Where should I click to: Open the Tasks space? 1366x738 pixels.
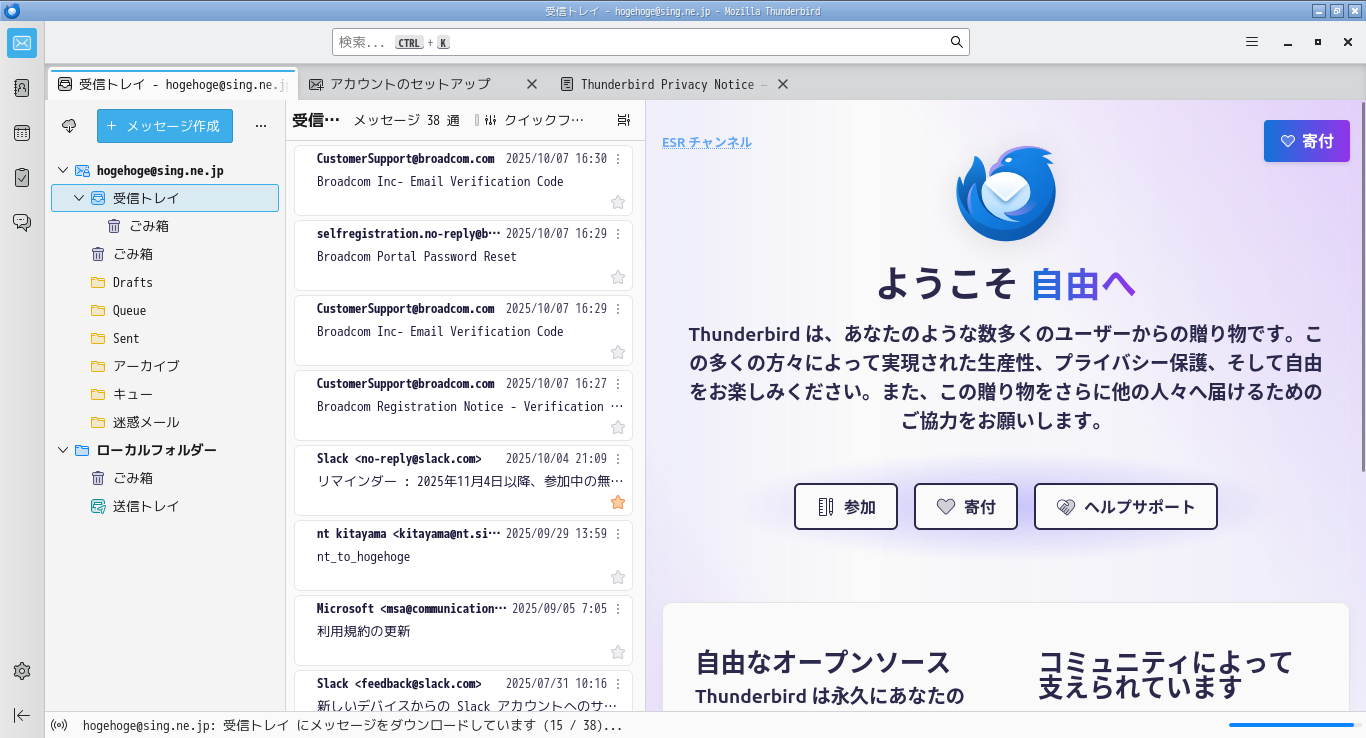22,178
